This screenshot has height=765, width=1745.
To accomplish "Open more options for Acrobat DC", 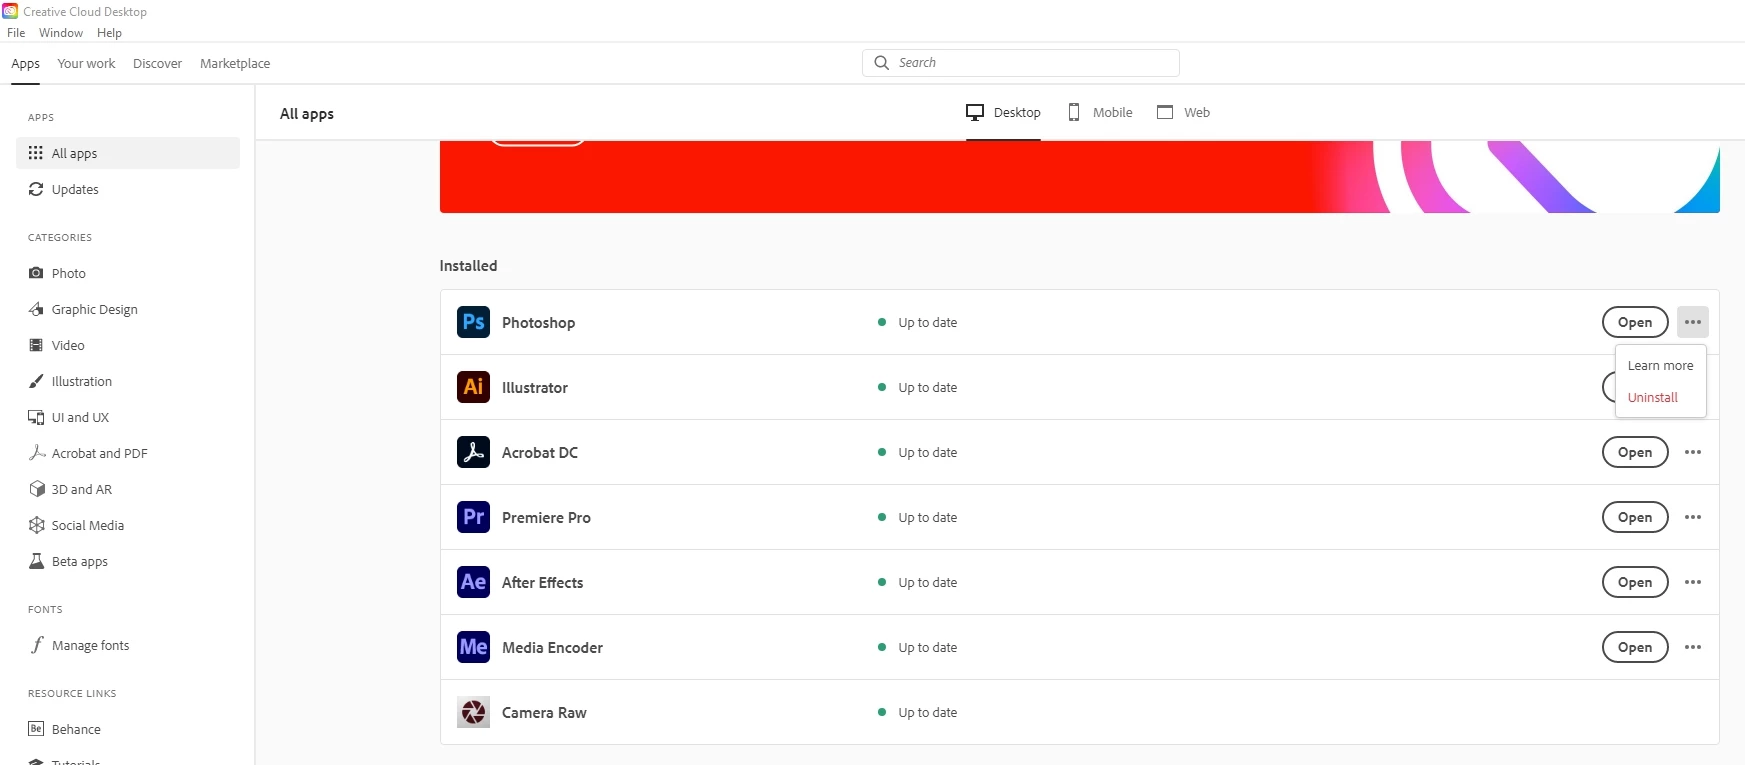I will click(1692, 452).
